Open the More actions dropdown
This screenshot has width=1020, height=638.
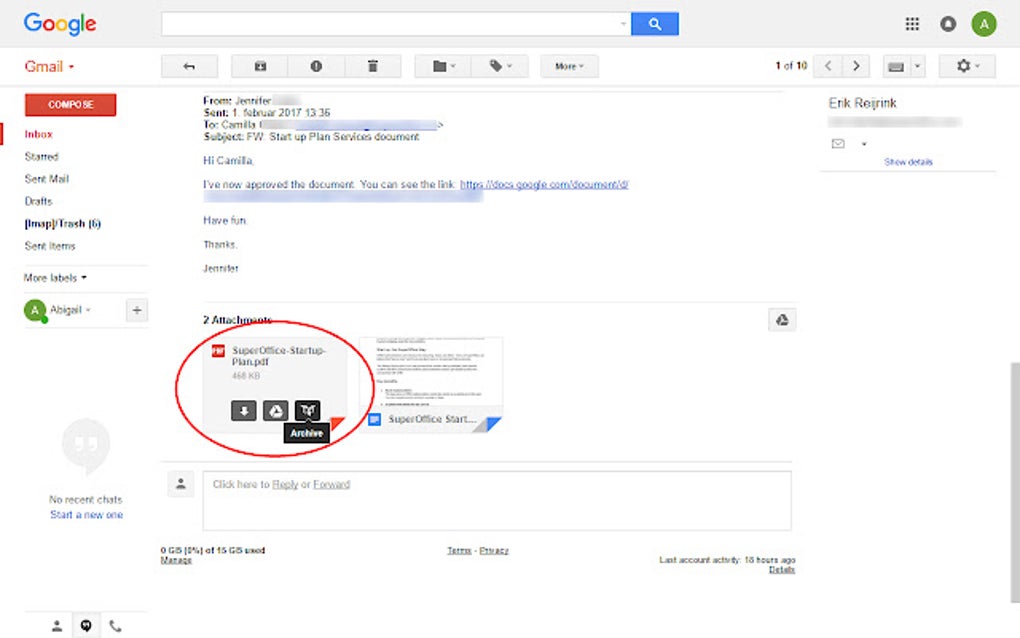pyautogui.click(x=568, y=66)
